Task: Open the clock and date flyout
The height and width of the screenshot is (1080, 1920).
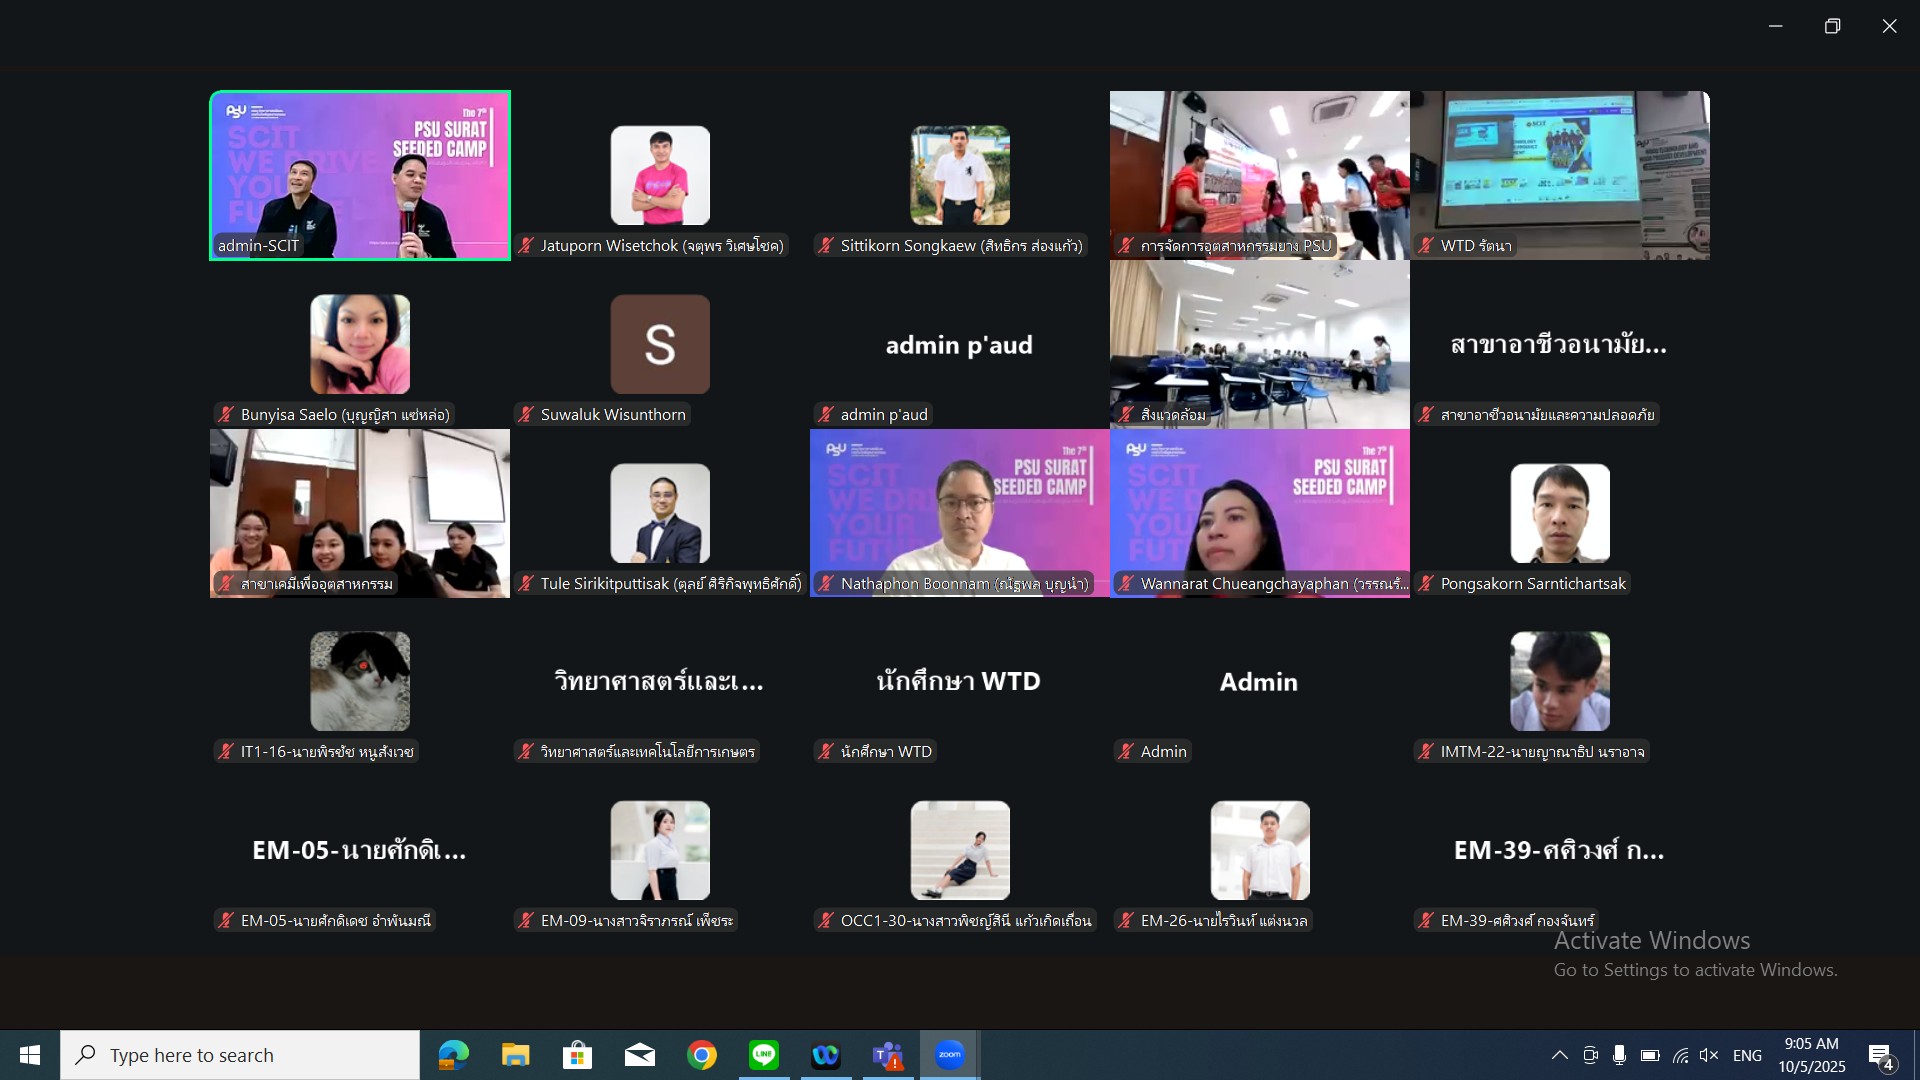Action: [1811, 1055]
